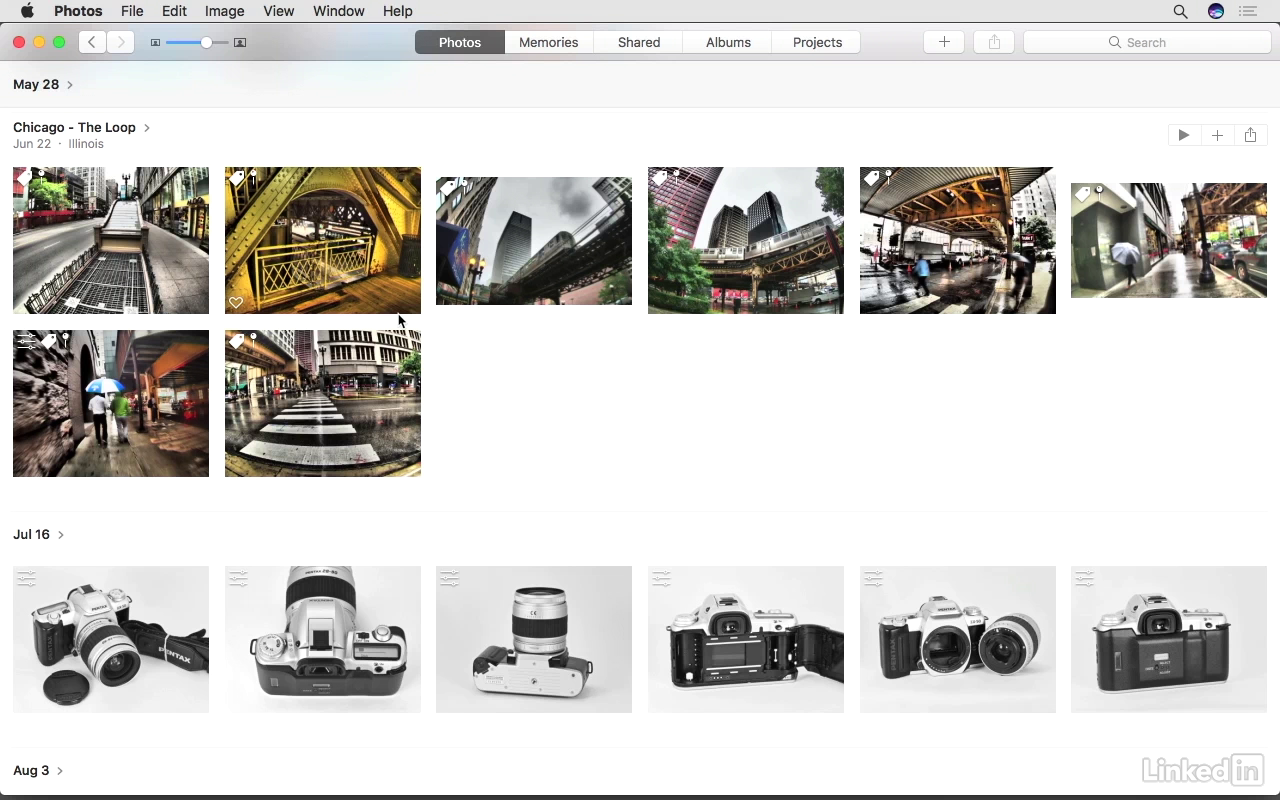Click keyword tag icon on yellow bridge photo

coord(237,178)
